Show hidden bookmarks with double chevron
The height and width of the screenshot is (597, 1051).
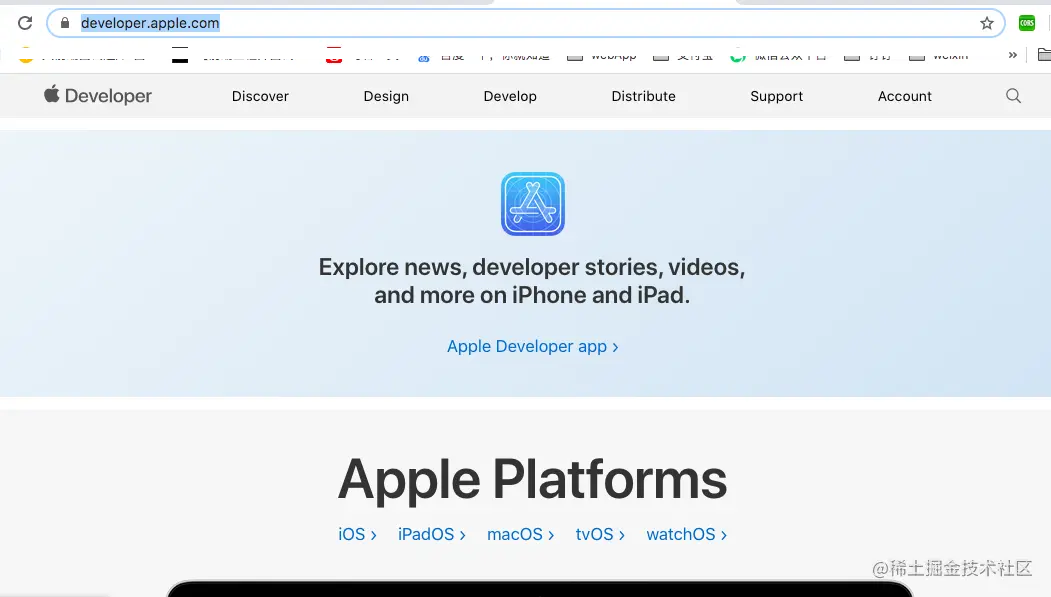click(1013, 55)
